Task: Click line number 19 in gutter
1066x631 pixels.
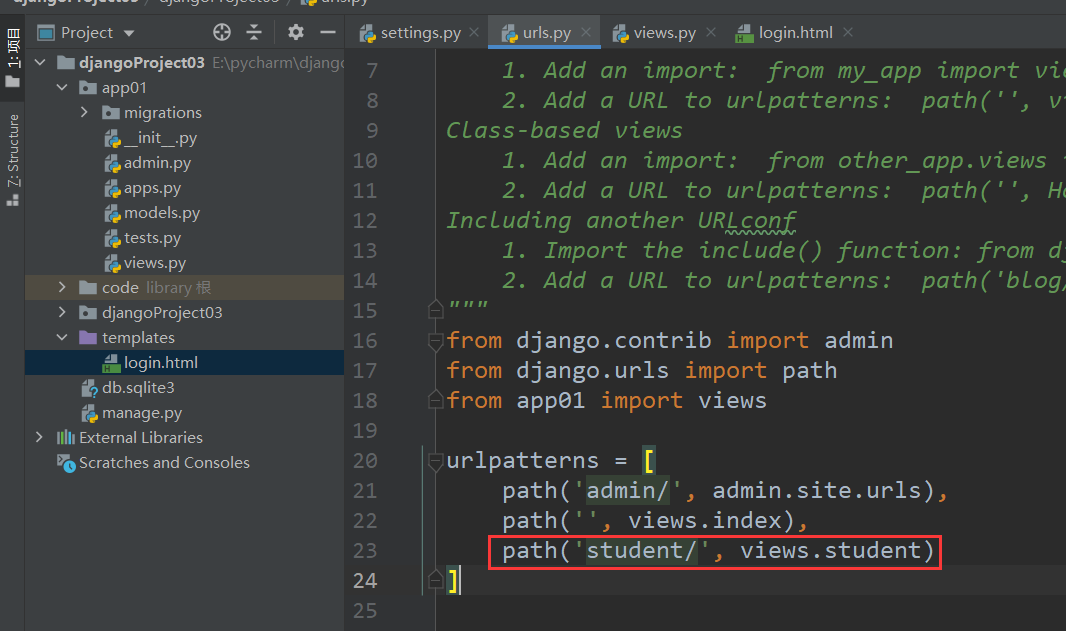Action: 365,430
